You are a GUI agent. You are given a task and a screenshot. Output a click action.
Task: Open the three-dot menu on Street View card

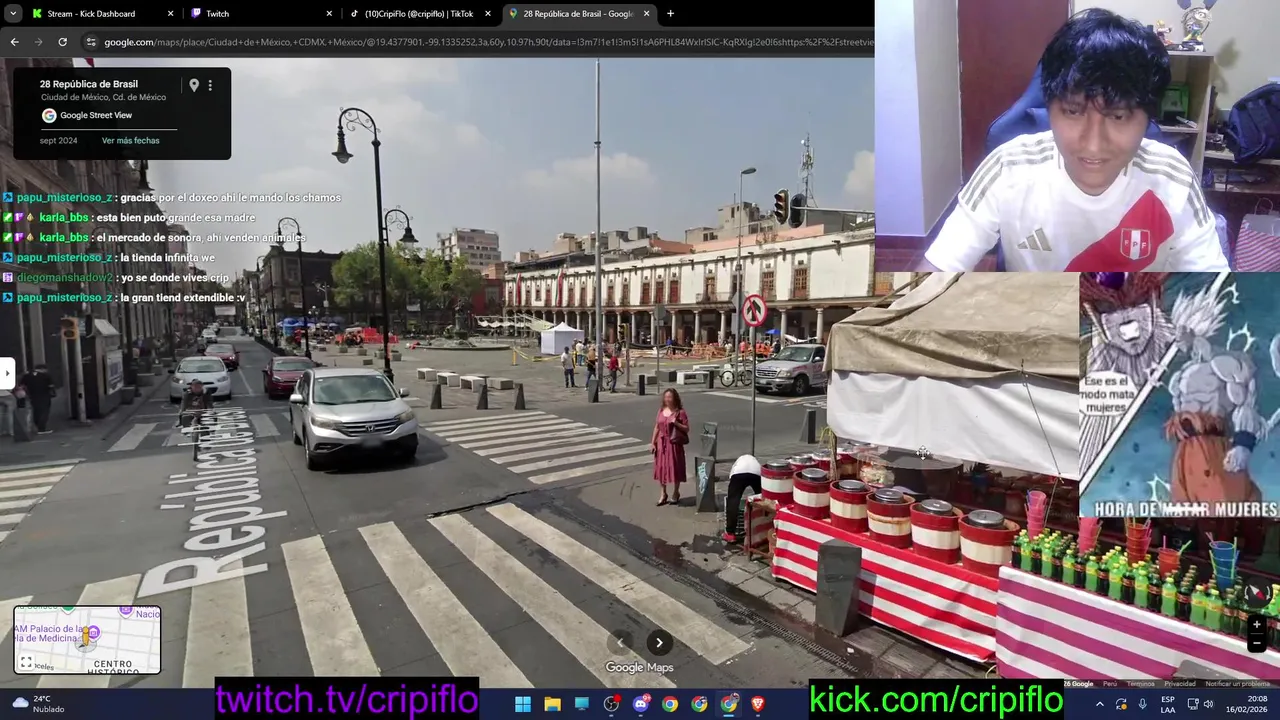click(210, 85)
